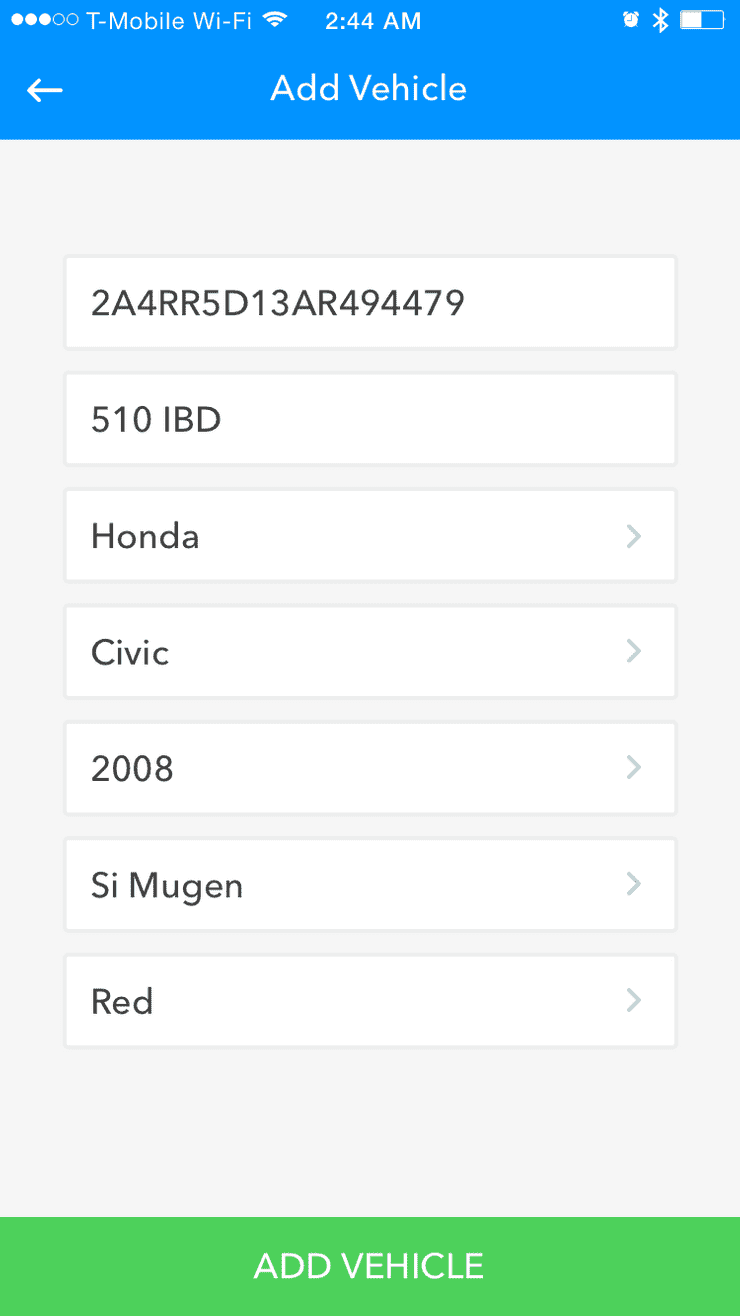
Task: Open the color selector showing Red
Action: [x=370, y=1001]
